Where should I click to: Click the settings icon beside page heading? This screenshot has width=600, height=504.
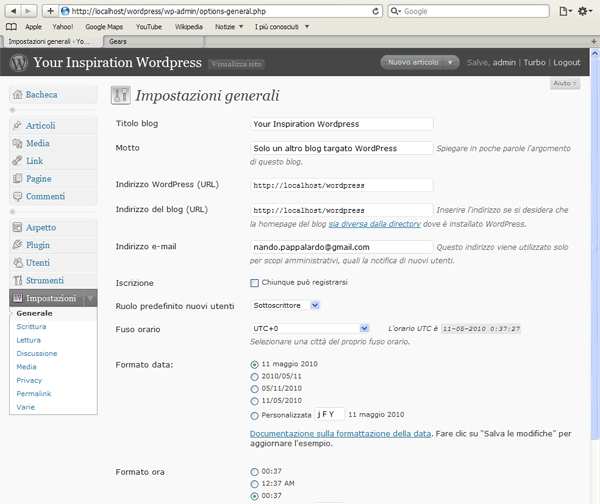point(121,95)
